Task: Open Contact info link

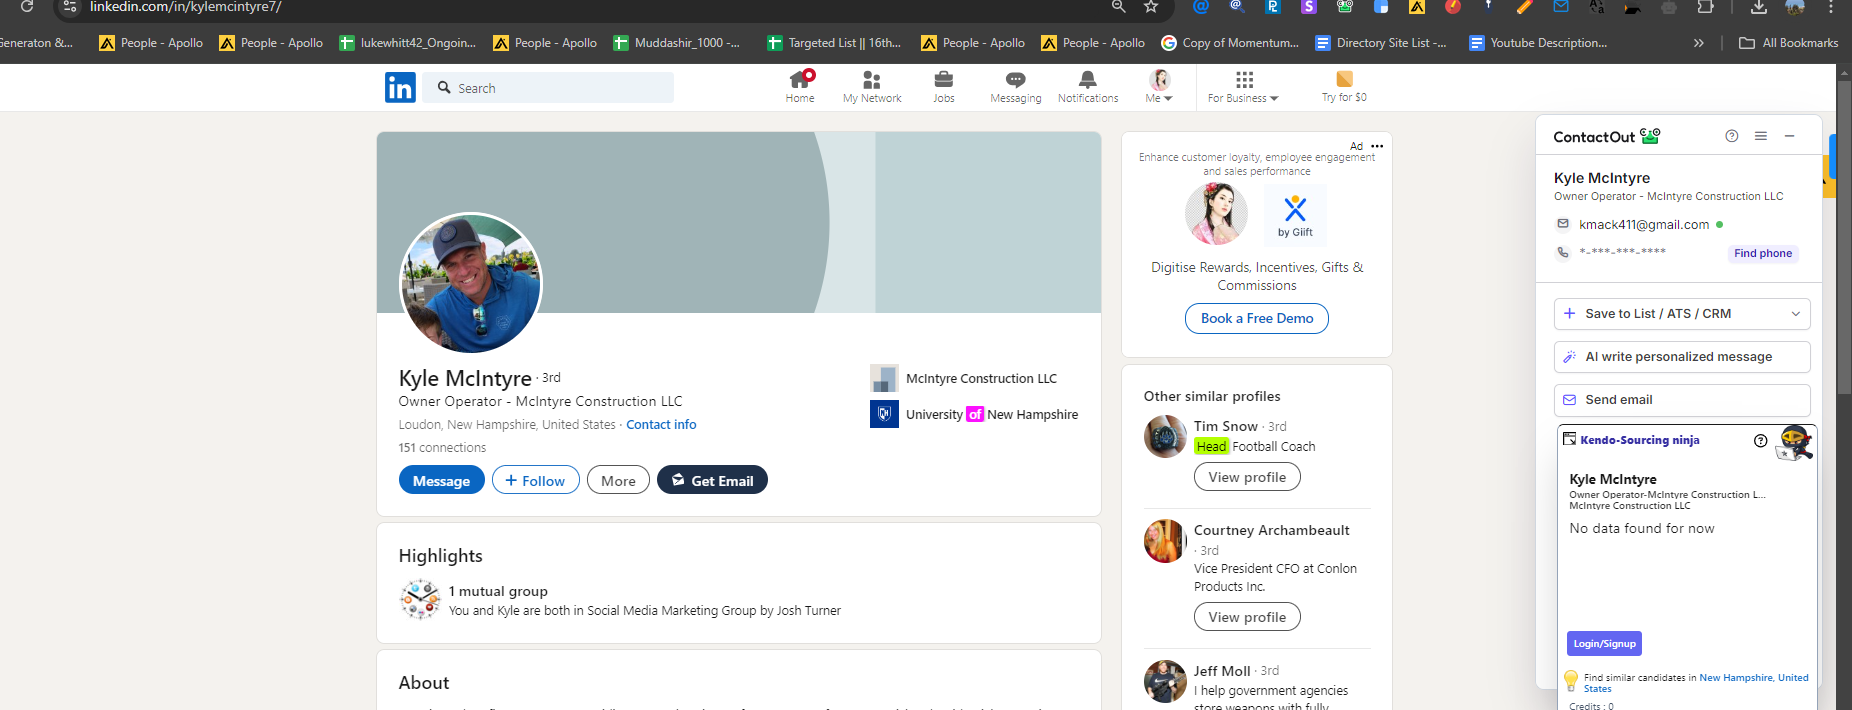Action: [661, 425]
